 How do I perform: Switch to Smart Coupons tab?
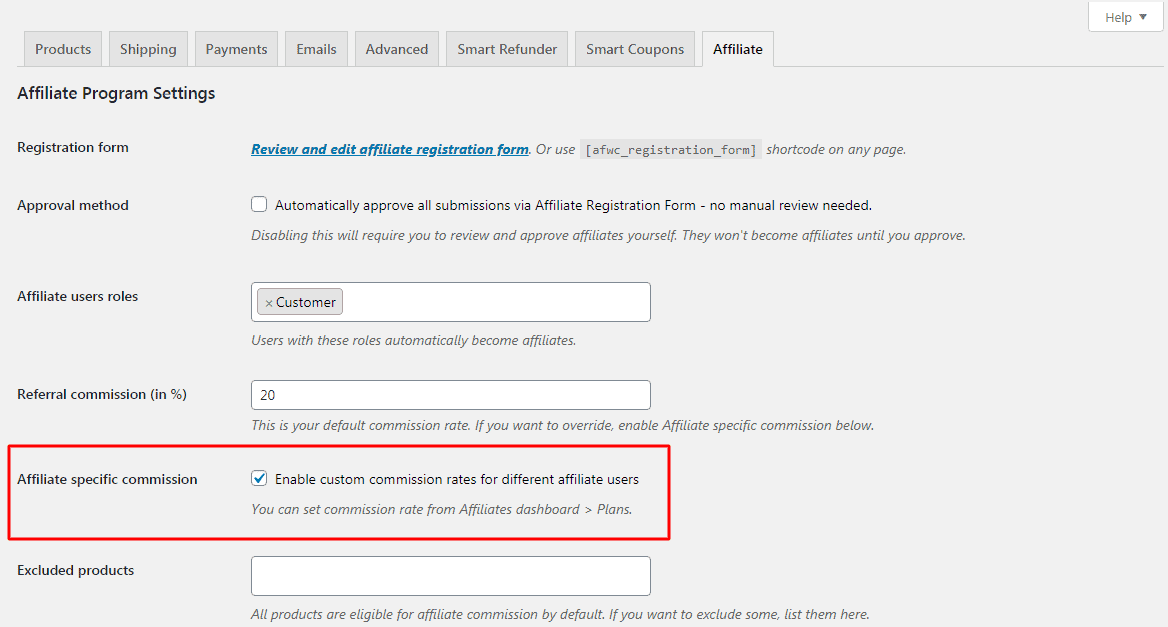(x=635, y=49)
